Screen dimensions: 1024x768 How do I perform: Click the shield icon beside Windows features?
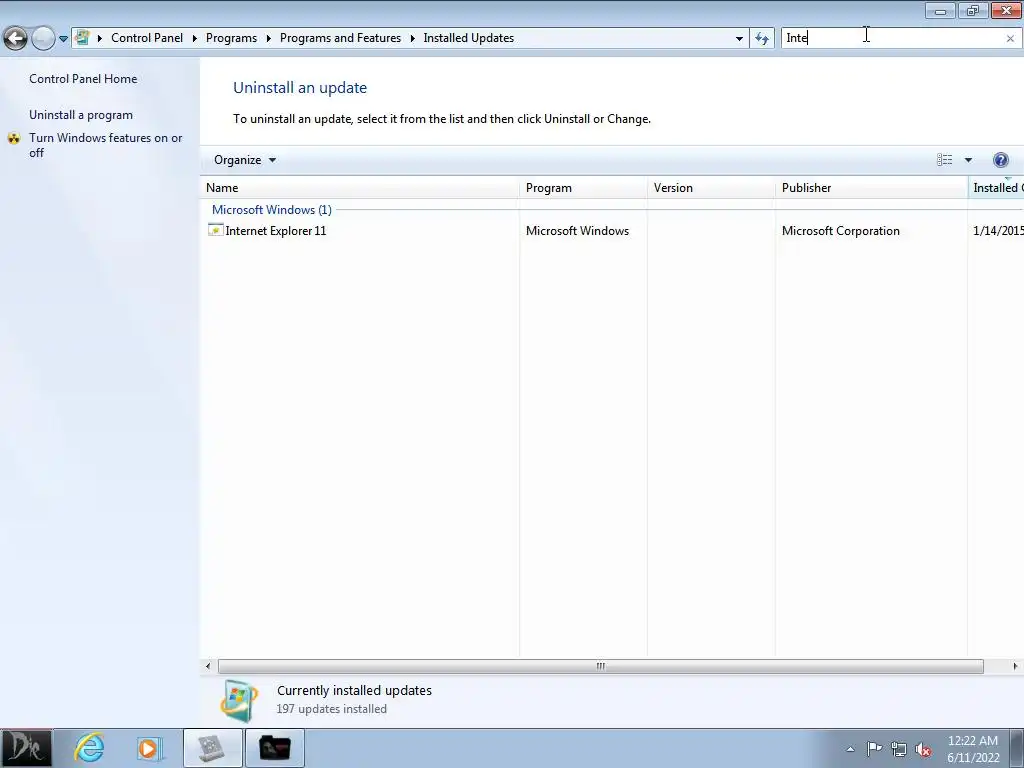point(14,138)
